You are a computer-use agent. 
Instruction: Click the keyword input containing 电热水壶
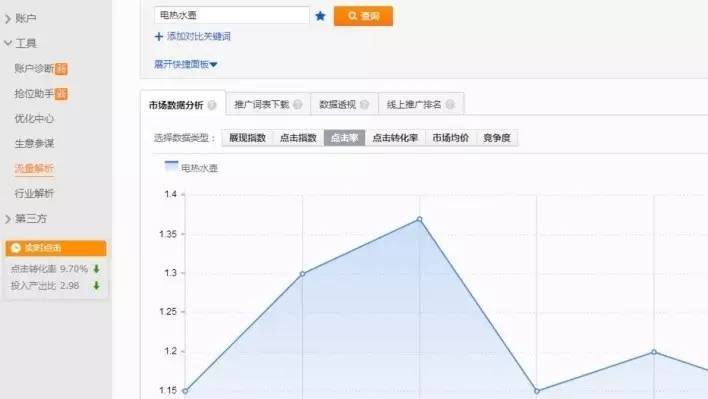pyautogui.click(x=232, y=15)
